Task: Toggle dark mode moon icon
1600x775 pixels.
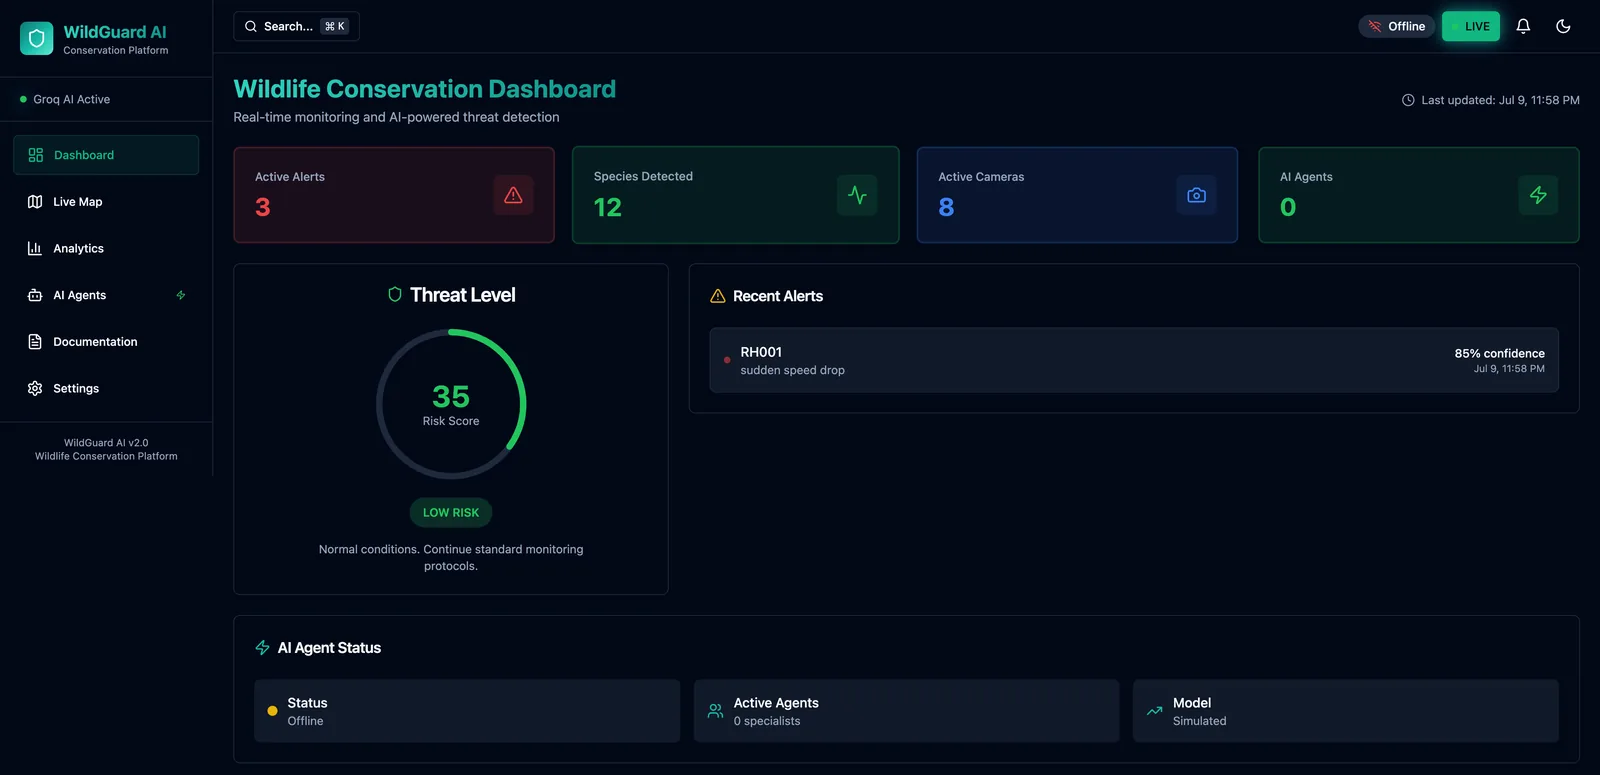Action: (1563, 26)
